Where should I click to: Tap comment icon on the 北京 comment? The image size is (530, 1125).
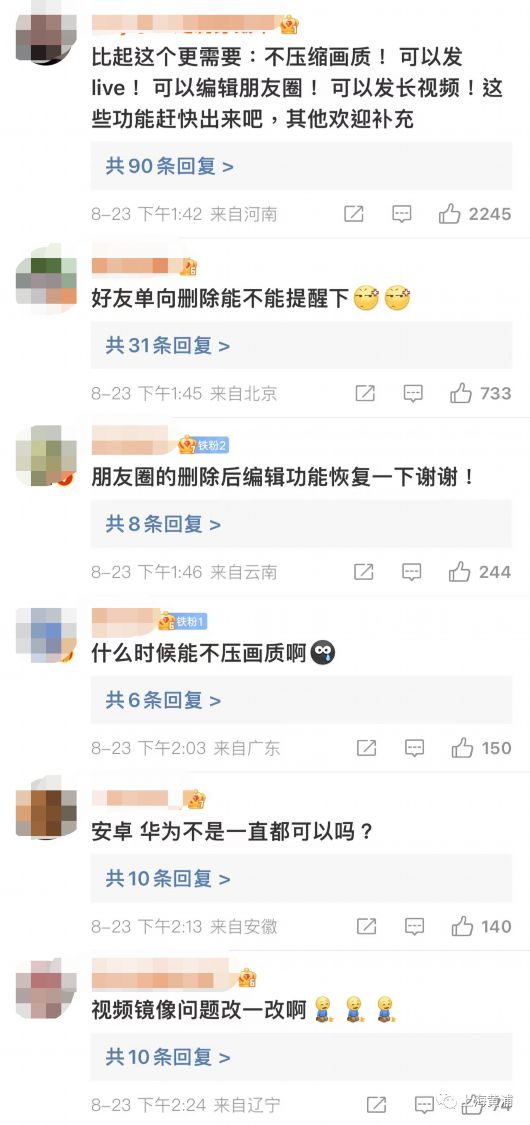[412, 392]
